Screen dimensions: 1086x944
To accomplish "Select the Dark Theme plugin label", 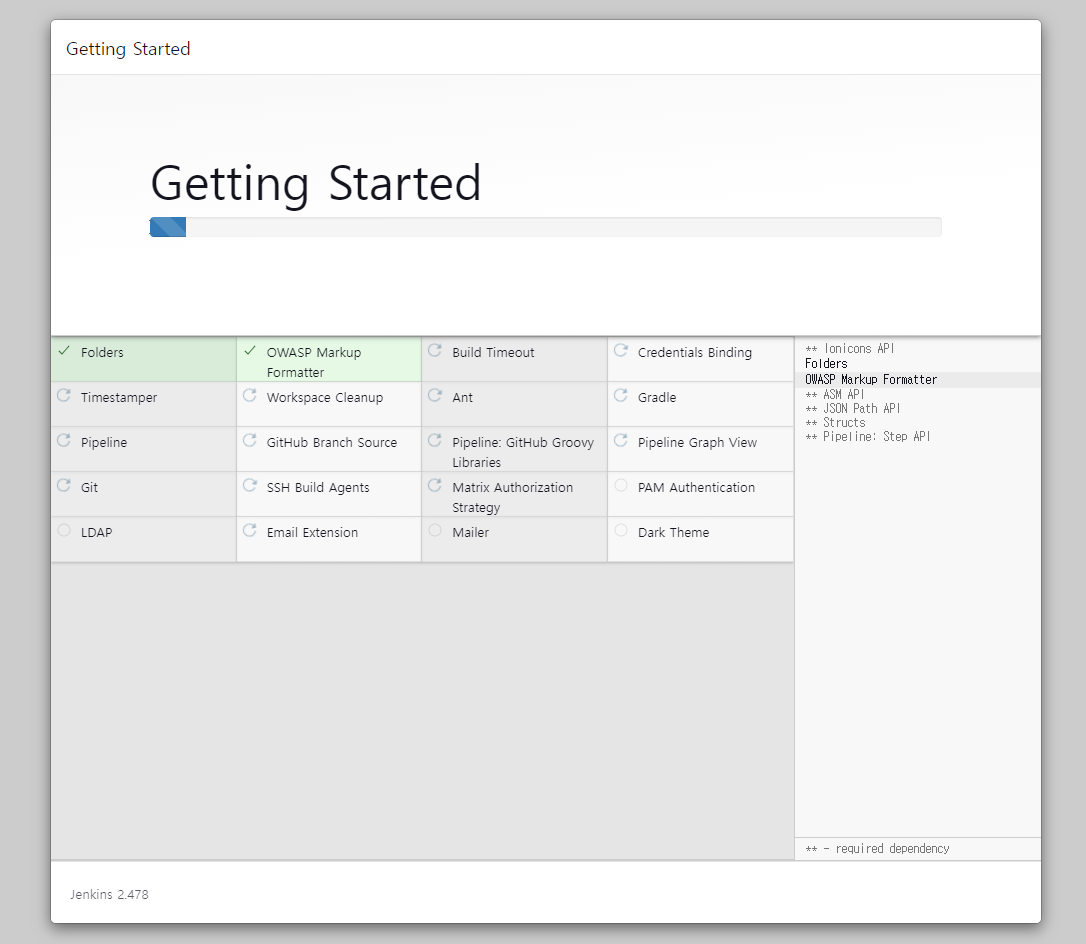I will click(x=673, y=533).
